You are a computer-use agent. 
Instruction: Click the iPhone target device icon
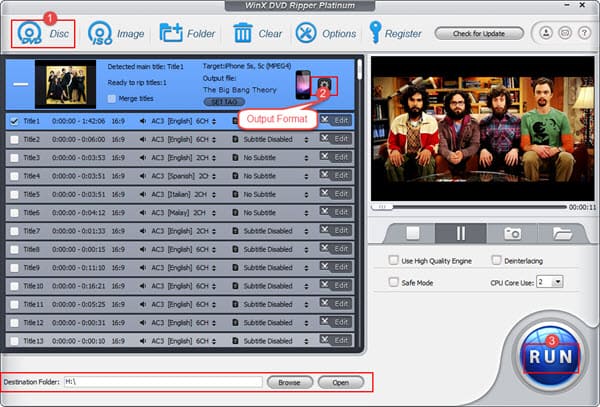(303, 85)
